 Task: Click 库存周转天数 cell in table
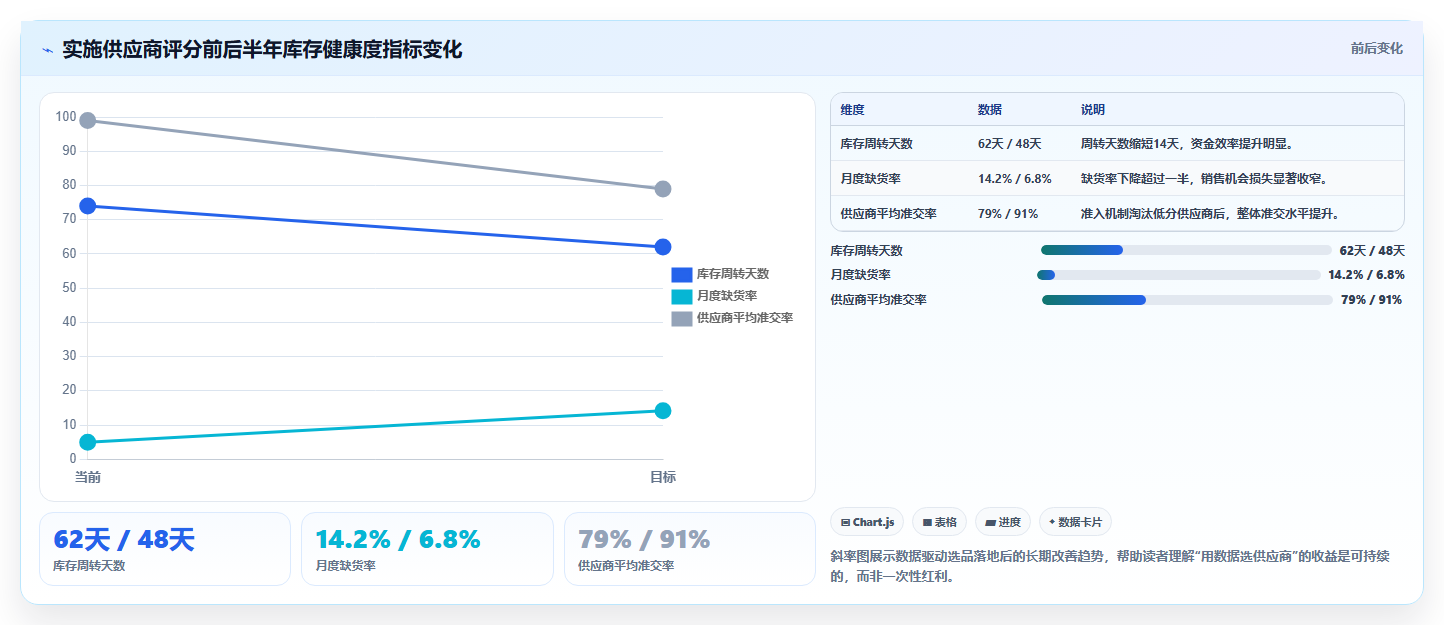(x=877, y=144)
